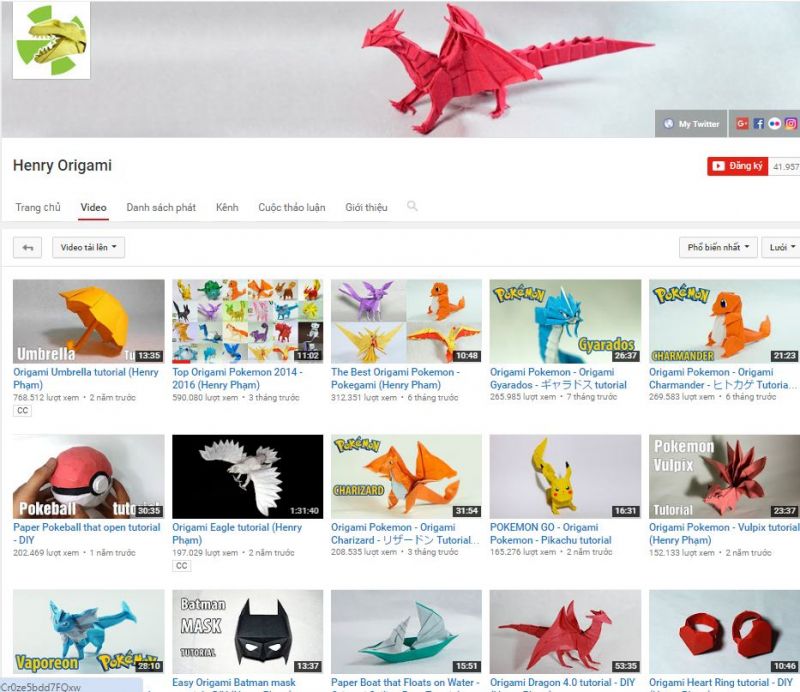Open the Google+ social icon link
The image size is (800, 692).
(742, 124)
